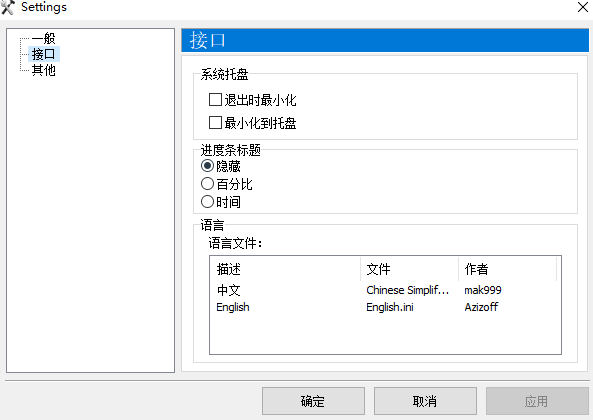Click the 作者 column header

pyautogui.click(x=508, y=269)
